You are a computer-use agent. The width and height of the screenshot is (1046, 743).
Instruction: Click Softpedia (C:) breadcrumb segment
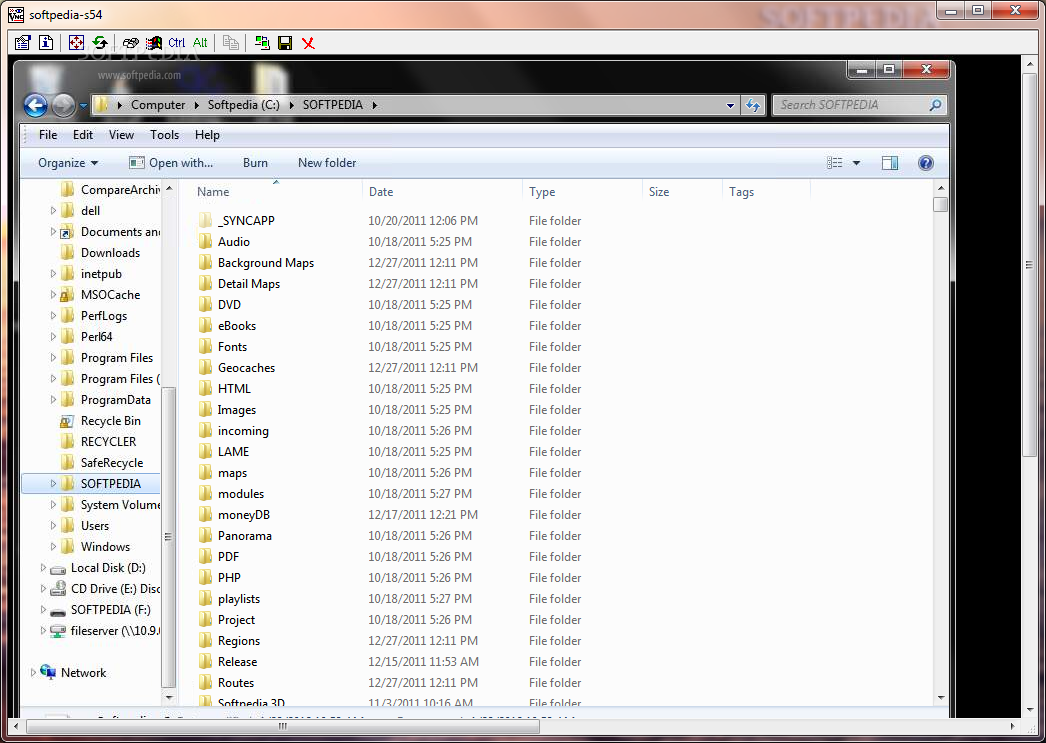click(x=243, y=105)
